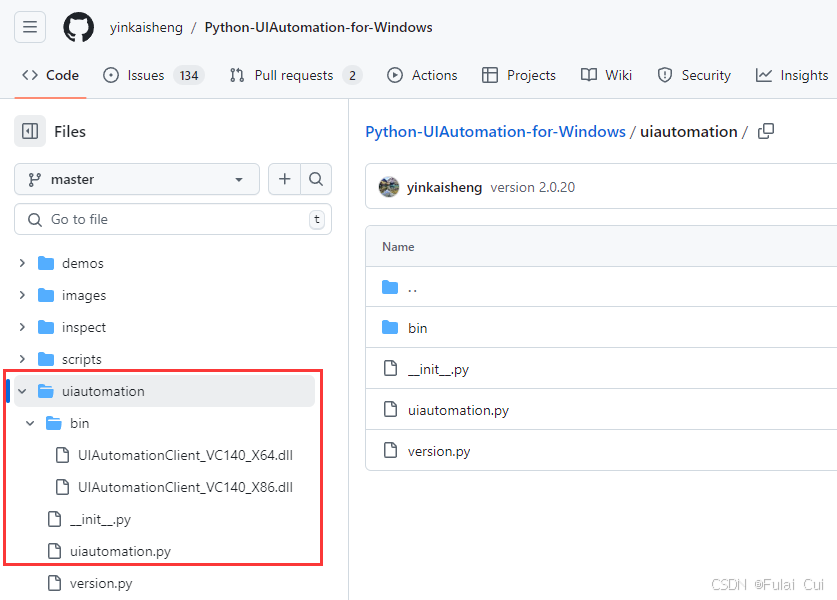The image size is (837, 600).
Task: Click the Name column header
Action: [x=398, y=247]
